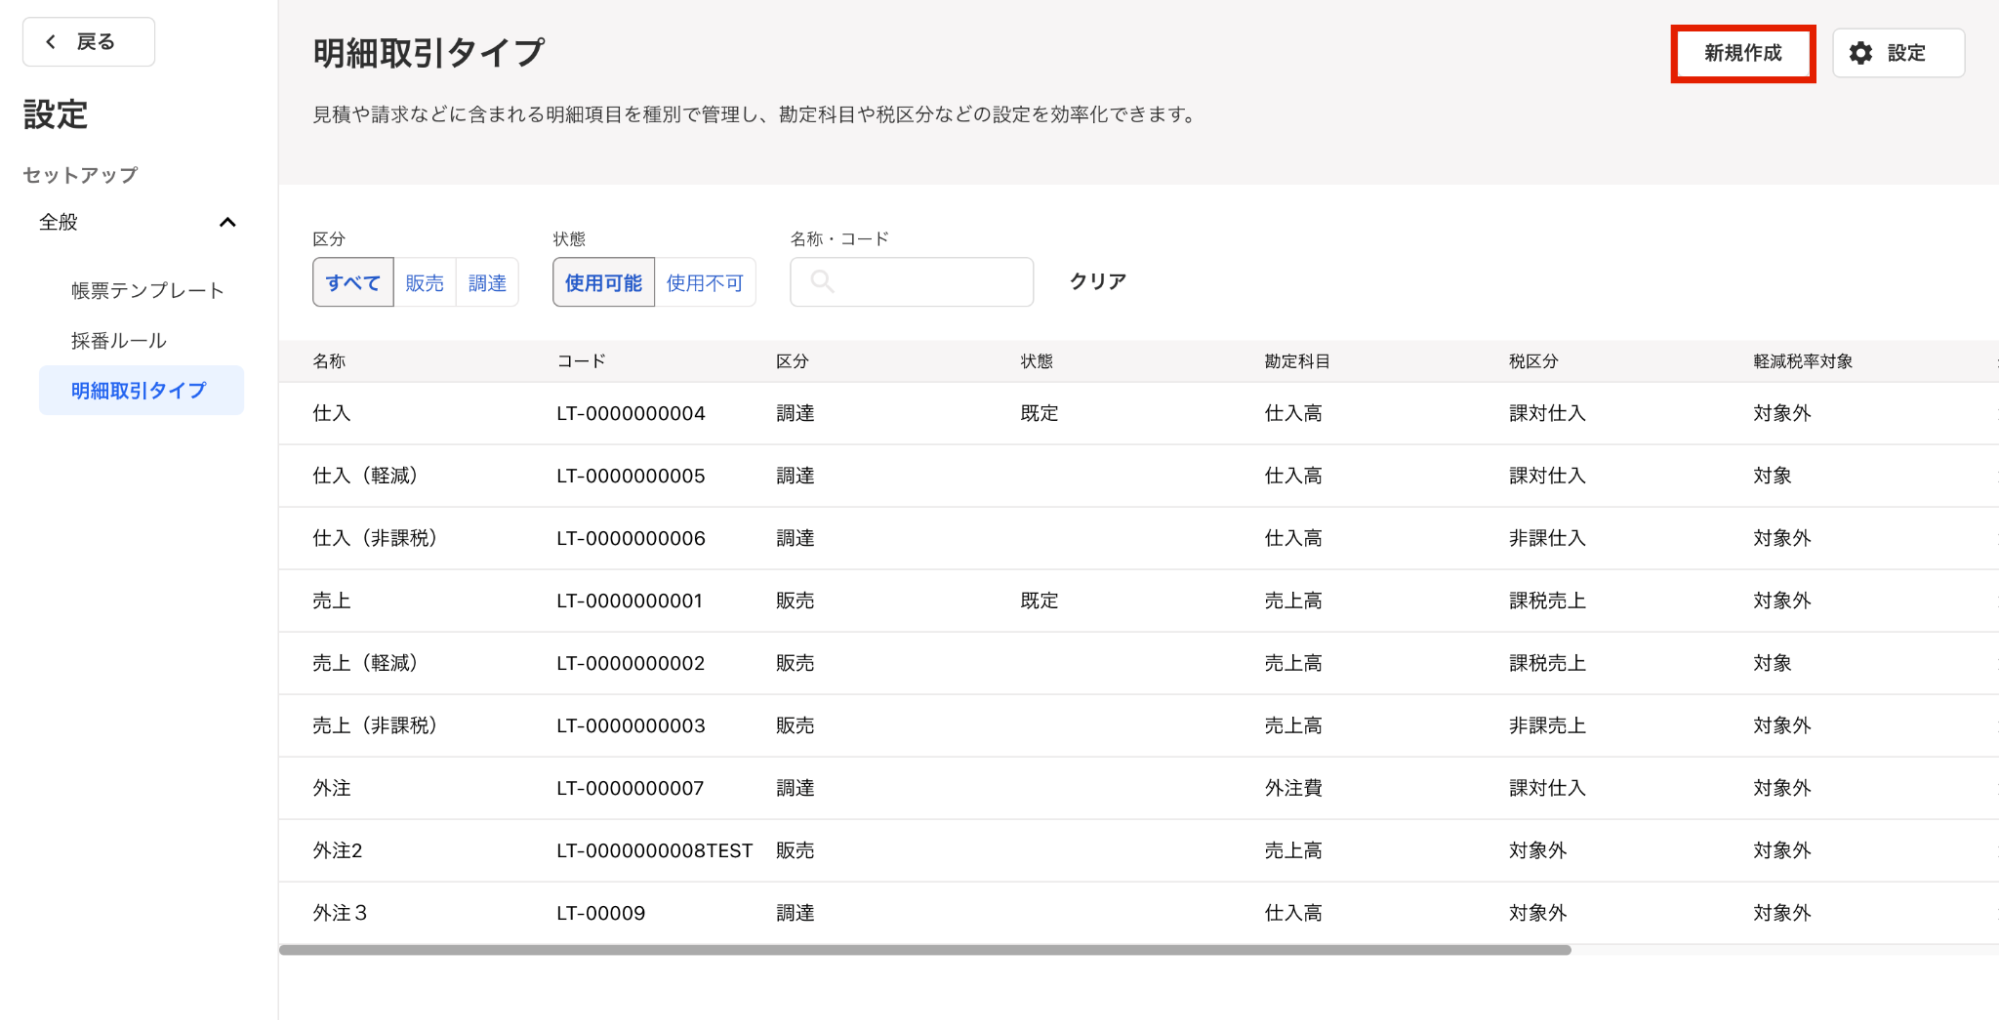The image size is (1999, 1021).
Task: Open the row named 仕入（非課税）
Action: (x=1139, y=538)
